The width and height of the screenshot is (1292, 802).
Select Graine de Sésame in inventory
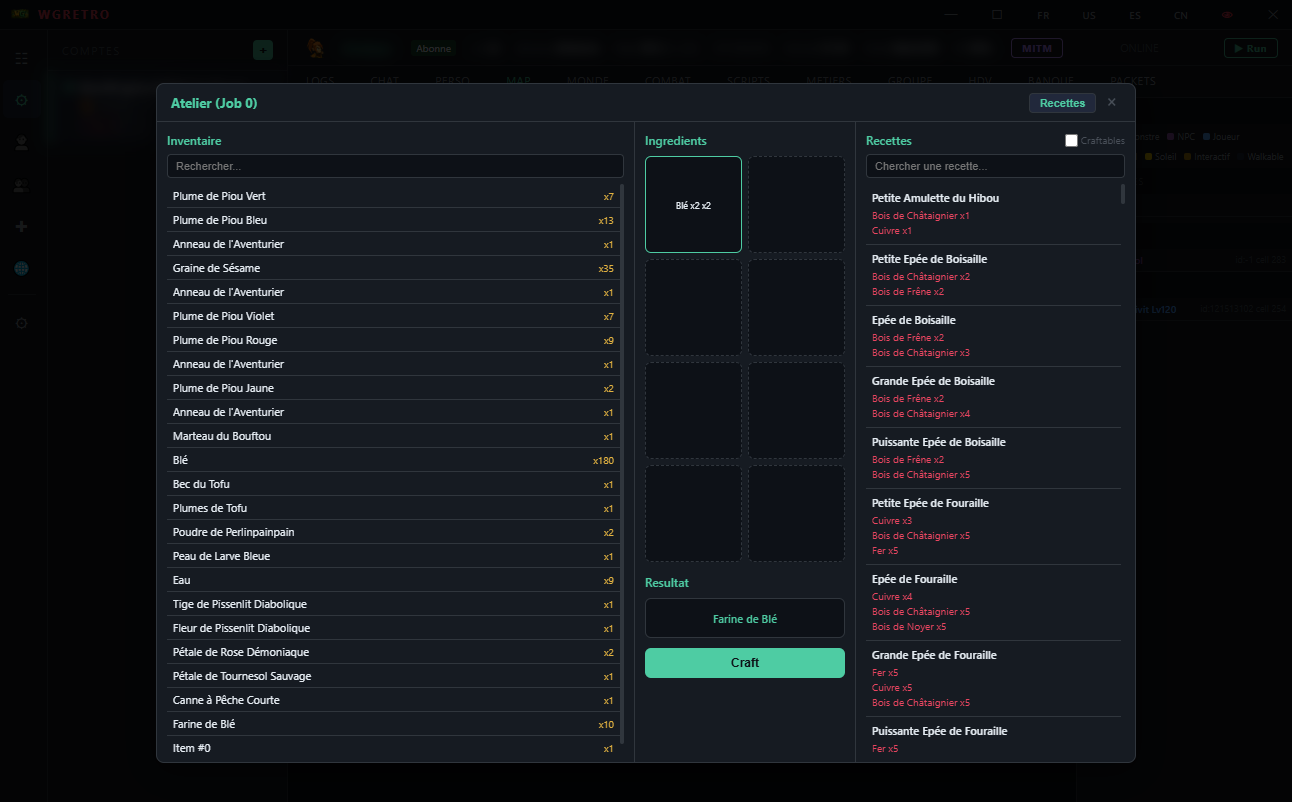click(x=394, y=268)
